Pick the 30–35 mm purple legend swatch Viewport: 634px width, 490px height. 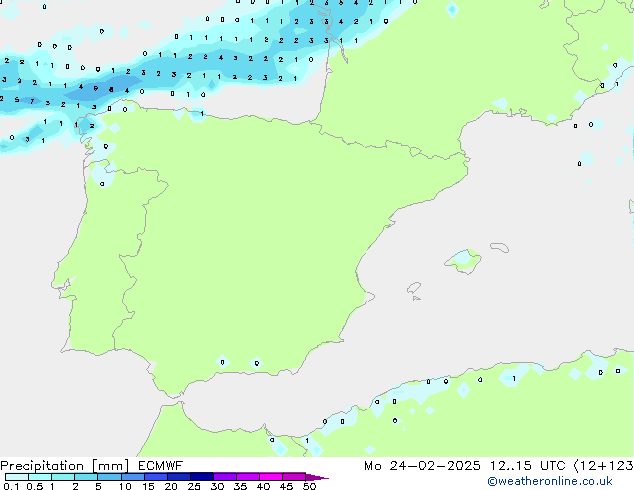click(225, 477)
